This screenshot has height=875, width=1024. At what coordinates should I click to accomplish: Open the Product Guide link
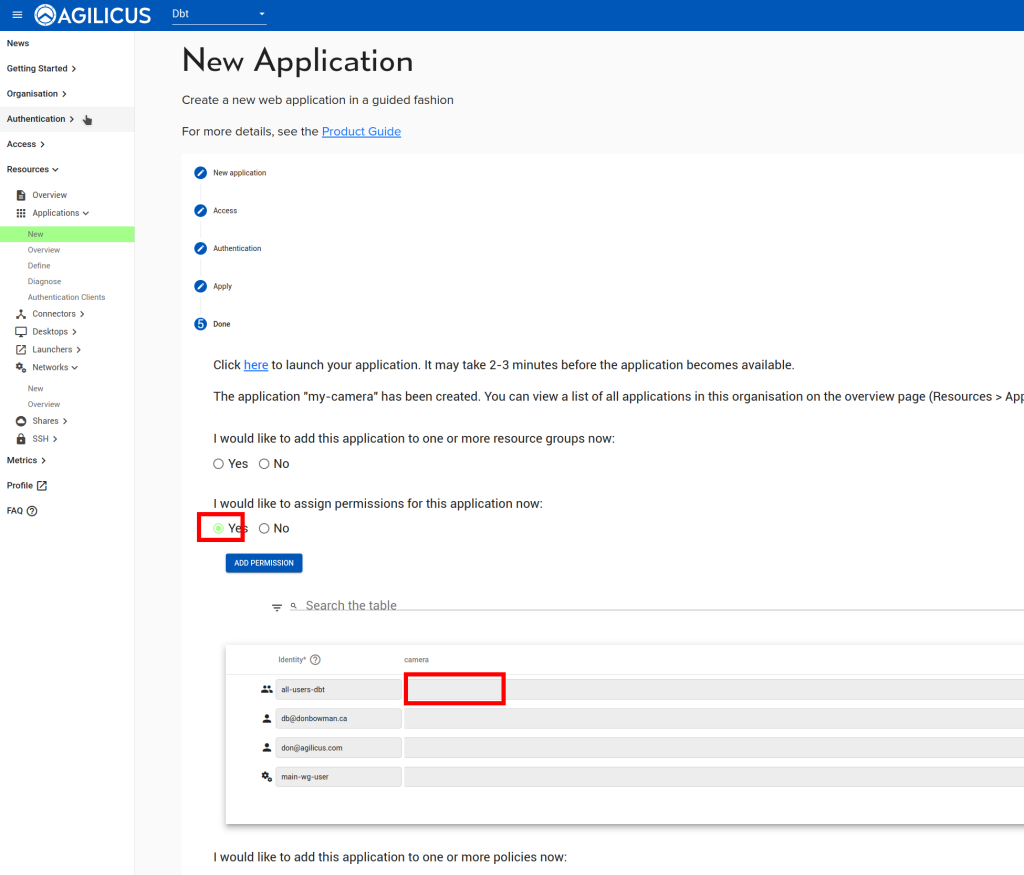(x=361, y=132)
